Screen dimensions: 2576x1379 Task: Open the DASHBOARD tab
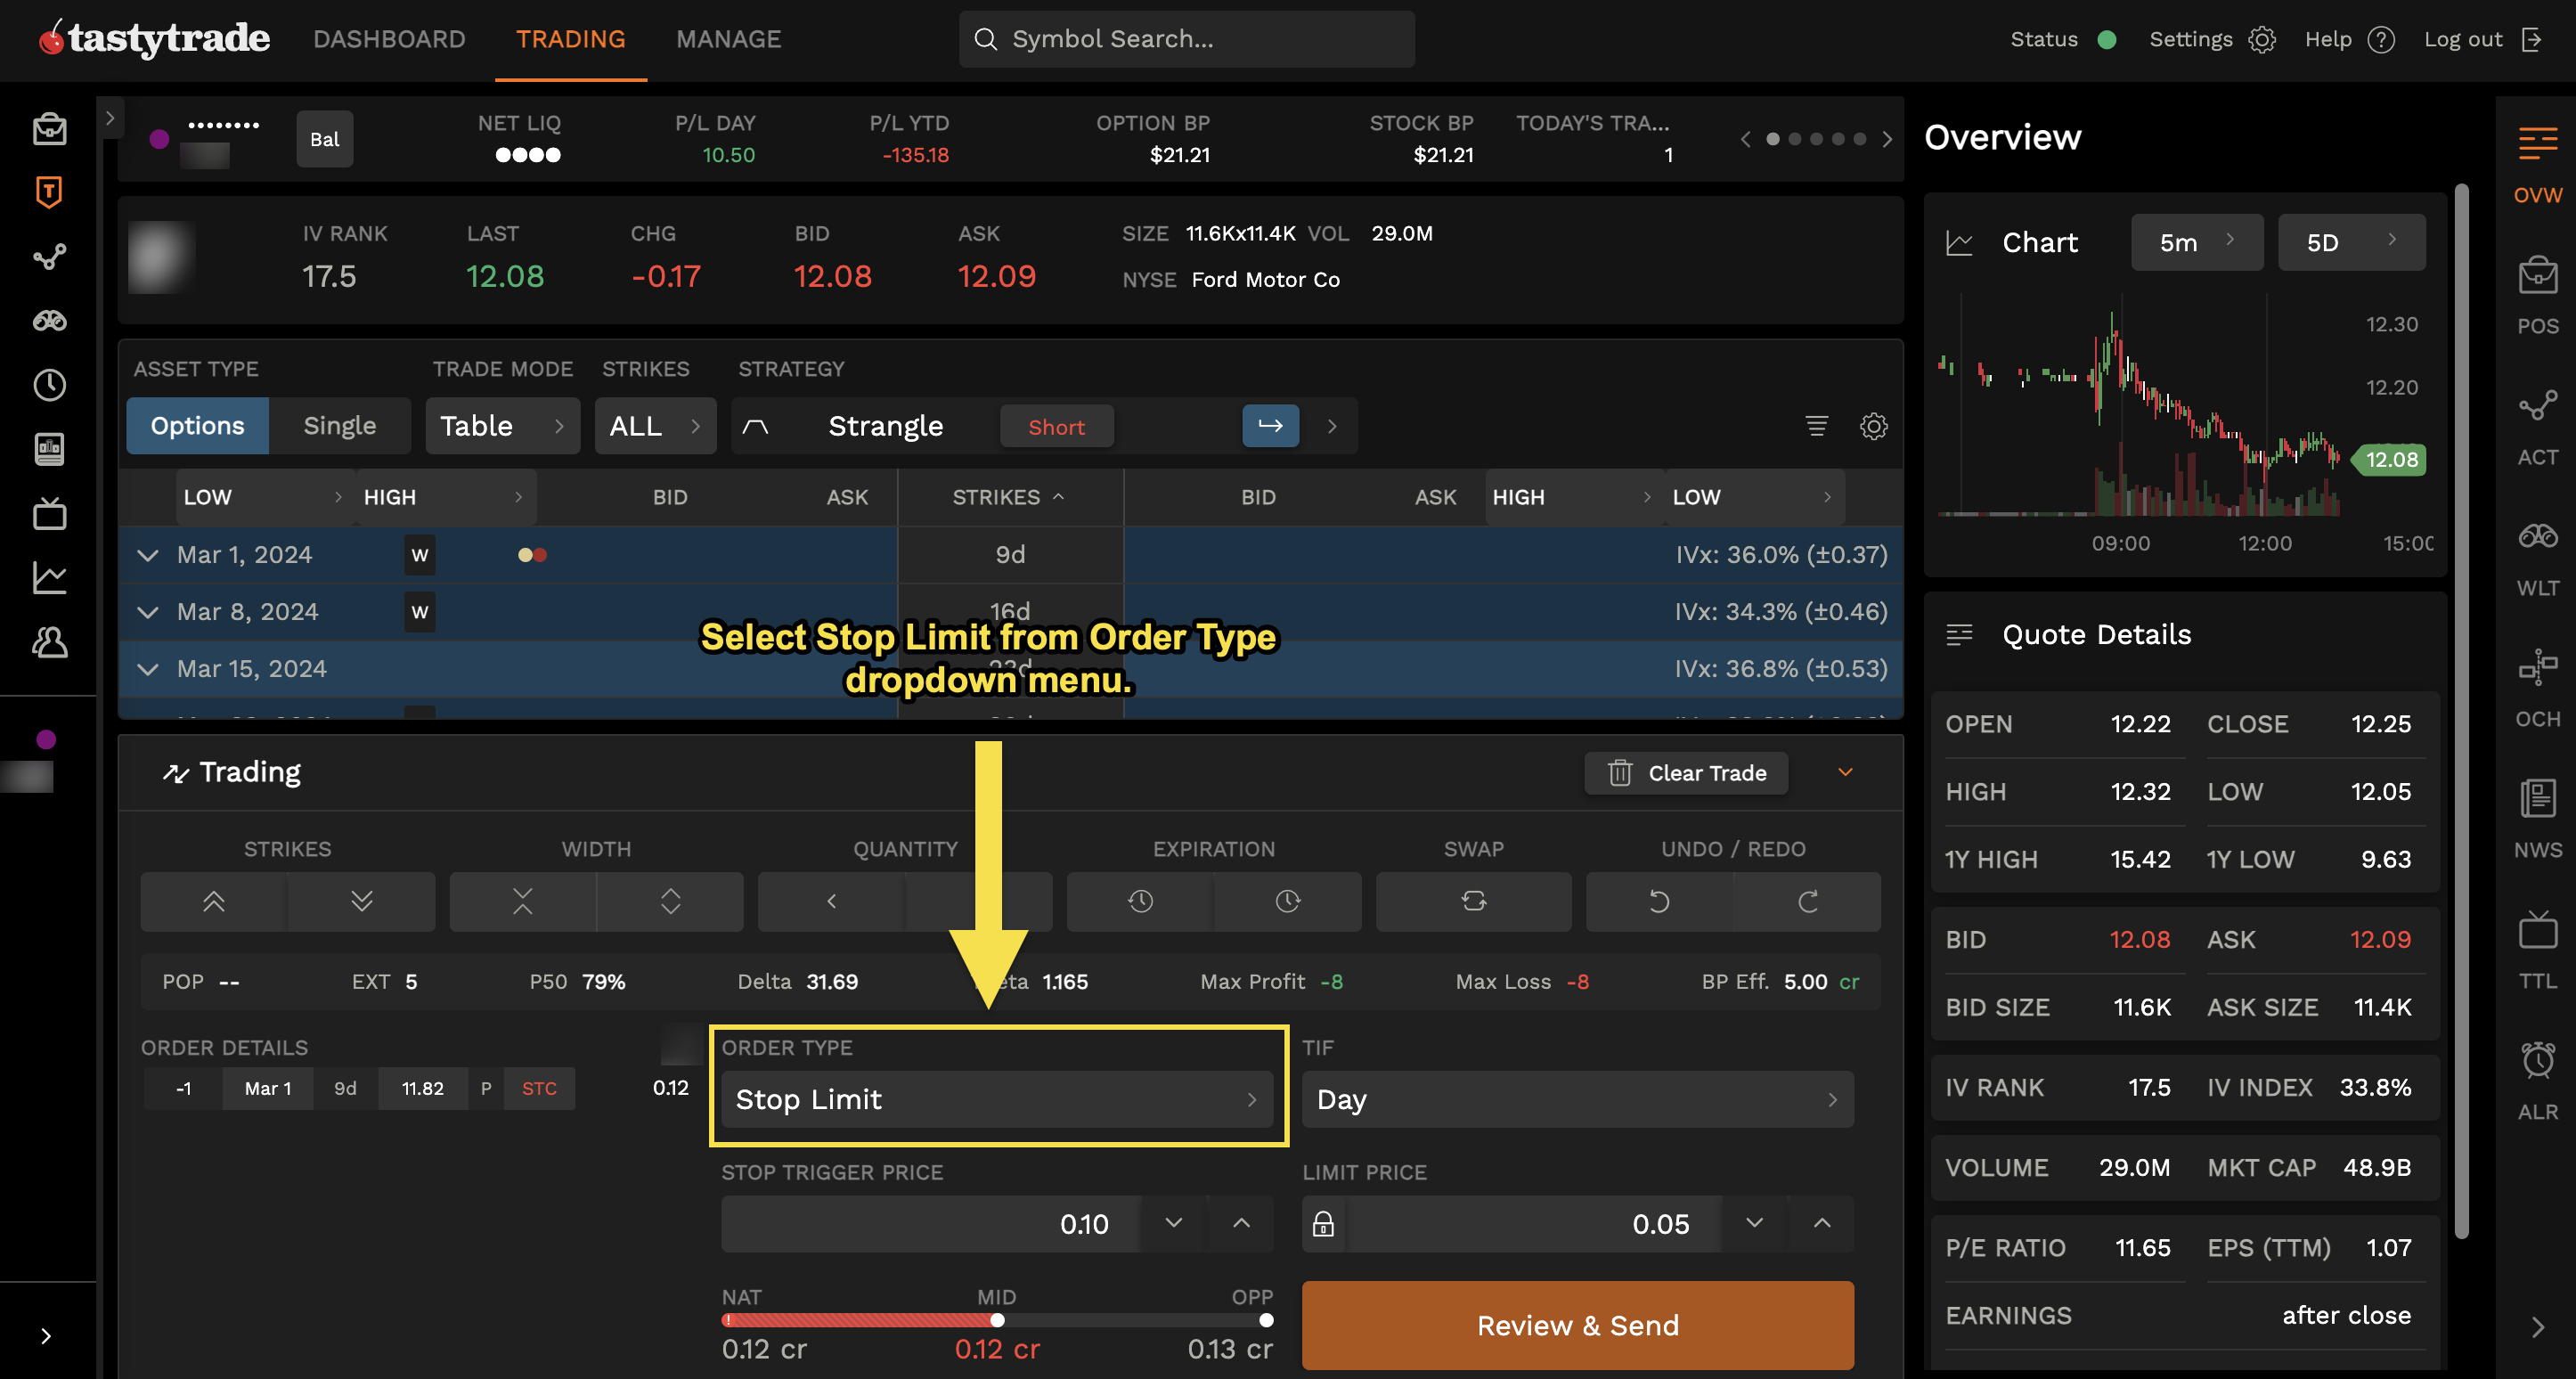tap(389, 39)
